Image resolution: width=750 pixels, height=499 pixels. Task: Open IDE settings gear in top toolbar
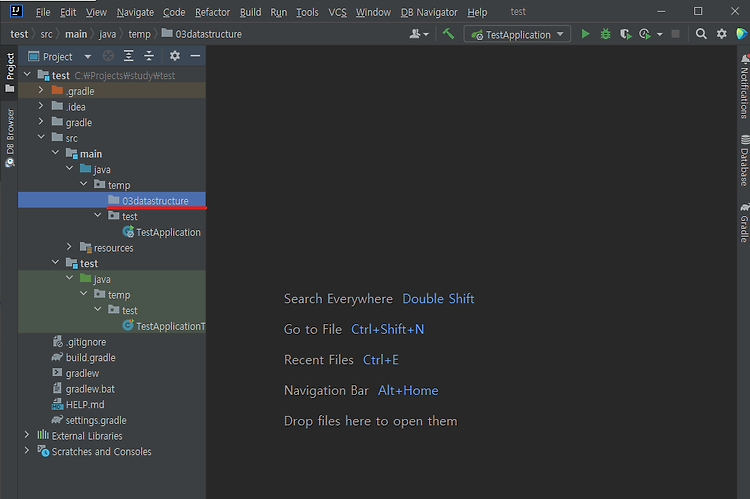(721, 34)
